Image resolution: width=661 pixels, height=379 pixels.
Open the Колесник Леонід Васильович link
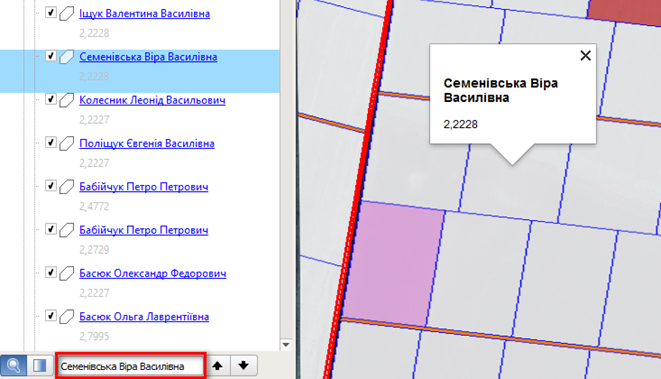point(152,100)
